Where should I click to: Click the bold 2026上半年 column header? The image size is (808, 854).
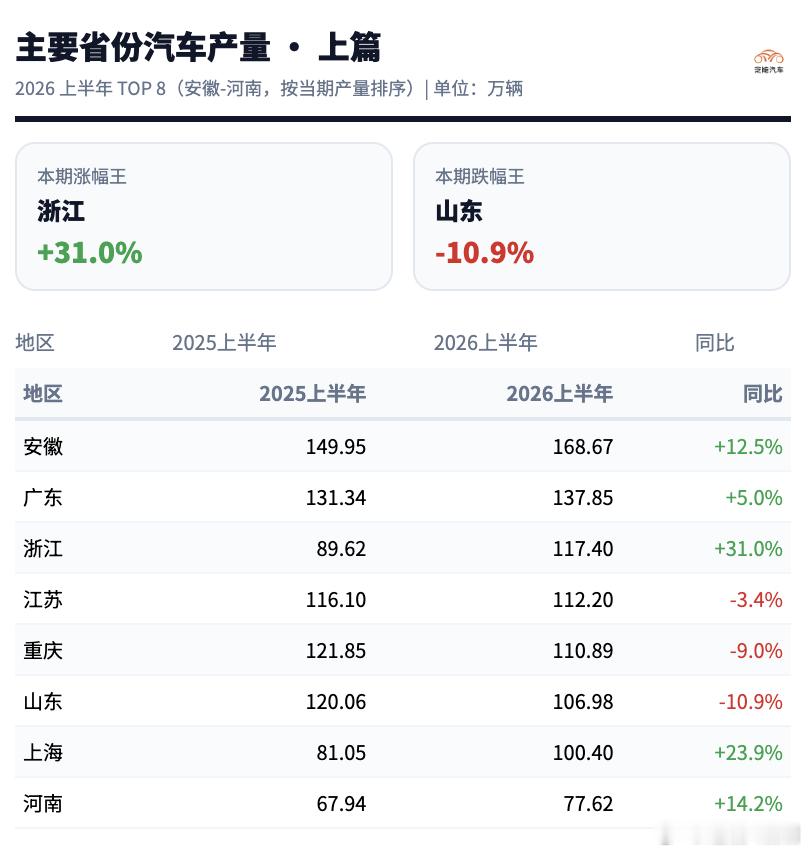(x=560, y=393)
